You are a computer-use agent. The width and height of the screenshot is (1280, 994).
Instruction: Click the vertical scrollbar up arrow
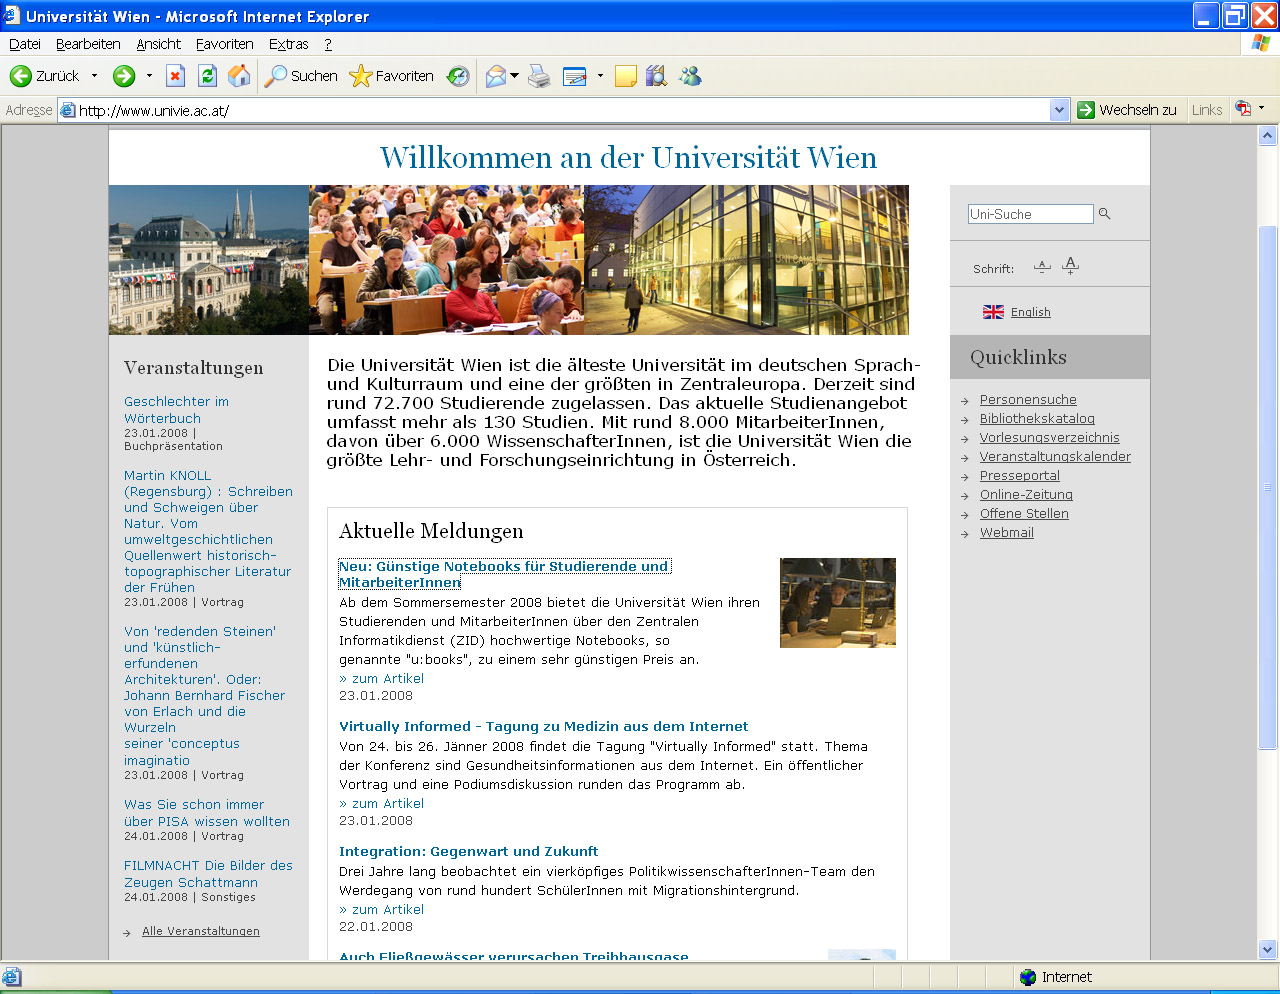[1268, 136]
